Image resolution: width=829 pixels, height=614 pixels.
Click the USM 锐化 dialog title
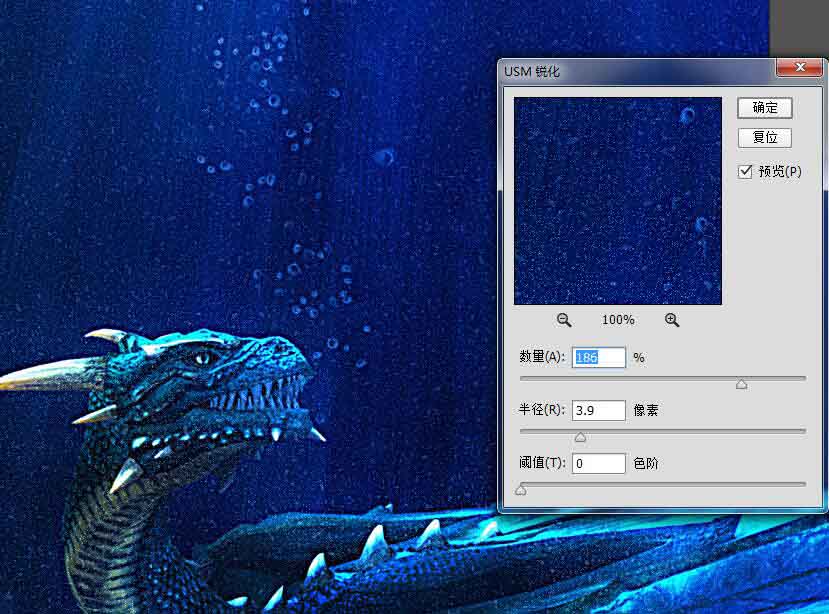click(x=531, y=71)
